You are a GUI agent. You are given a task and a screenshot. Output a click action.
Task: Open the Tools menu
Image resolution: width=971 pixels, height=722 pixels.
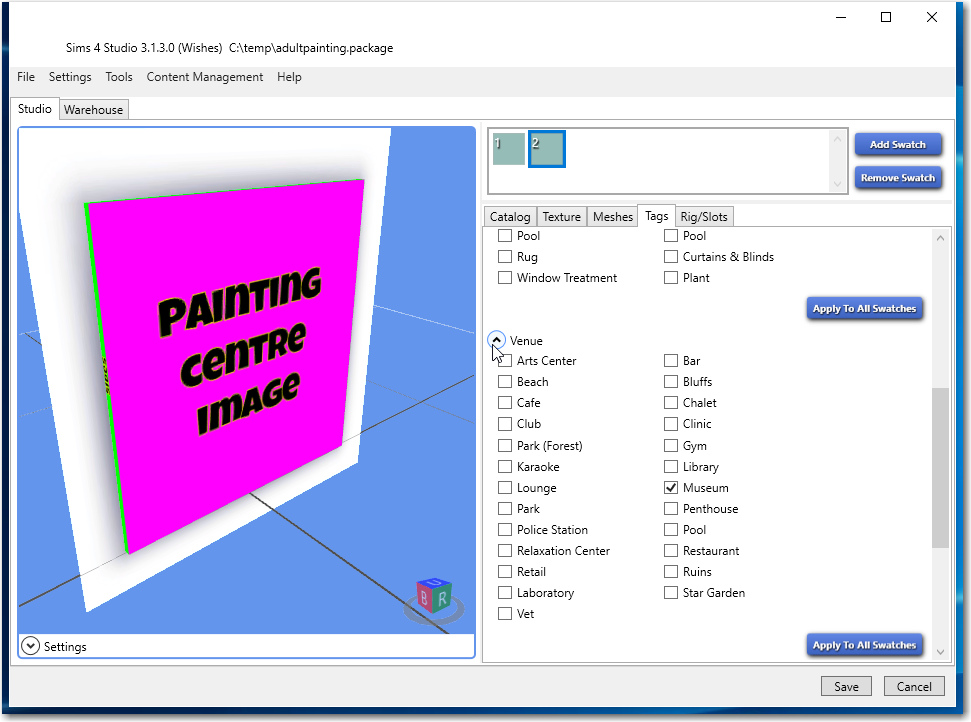tap(119, 77)
